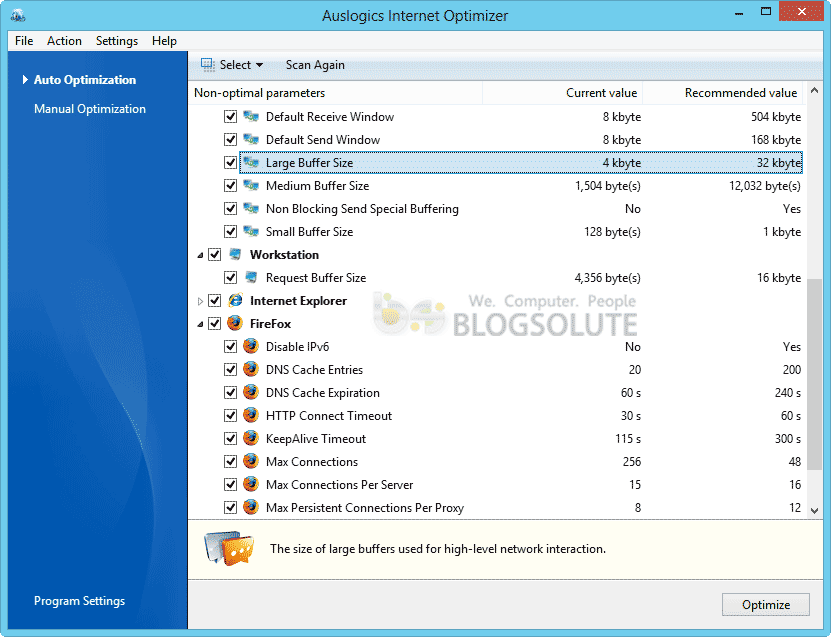This screenshot has height=637, width=831.
Task: Click the scrollbar up arrow
Action: (815, 91)
